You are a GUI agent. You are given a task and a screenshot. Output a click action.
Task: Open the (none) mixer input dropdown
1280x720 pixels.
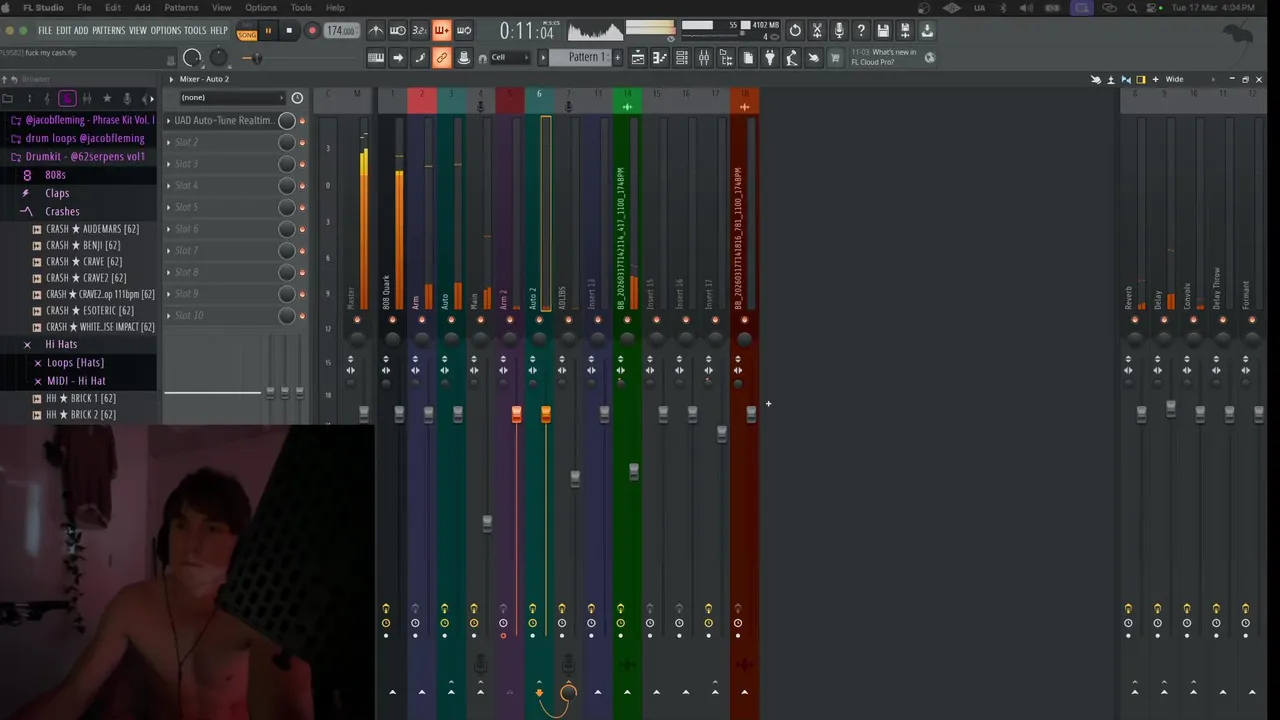(x=232, y=98)
